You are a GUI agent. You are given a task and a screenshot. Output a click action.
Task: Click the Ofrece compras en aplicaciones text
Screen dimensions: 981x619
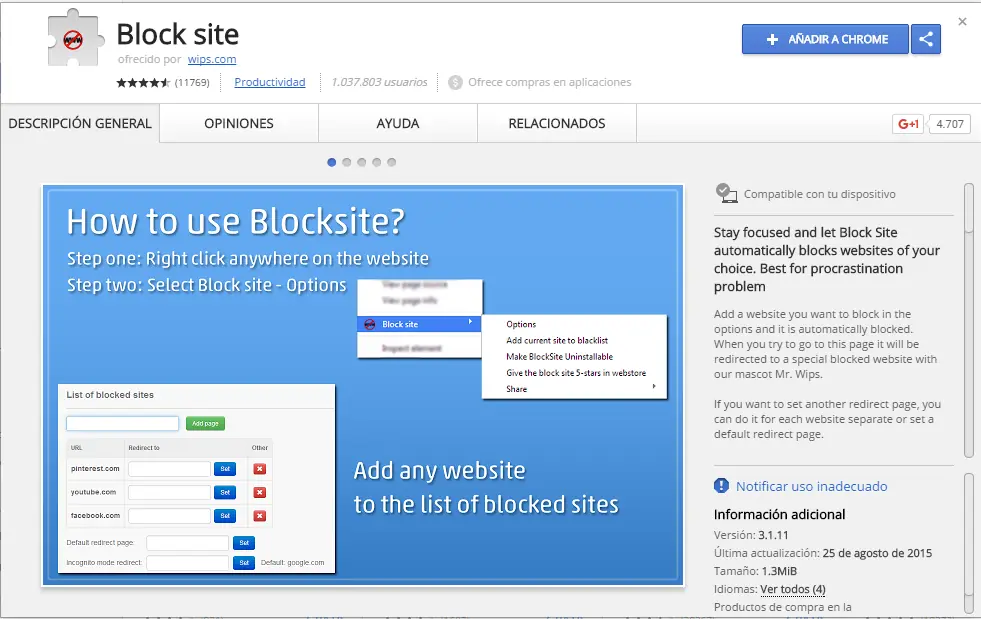(x=549, y=82)
